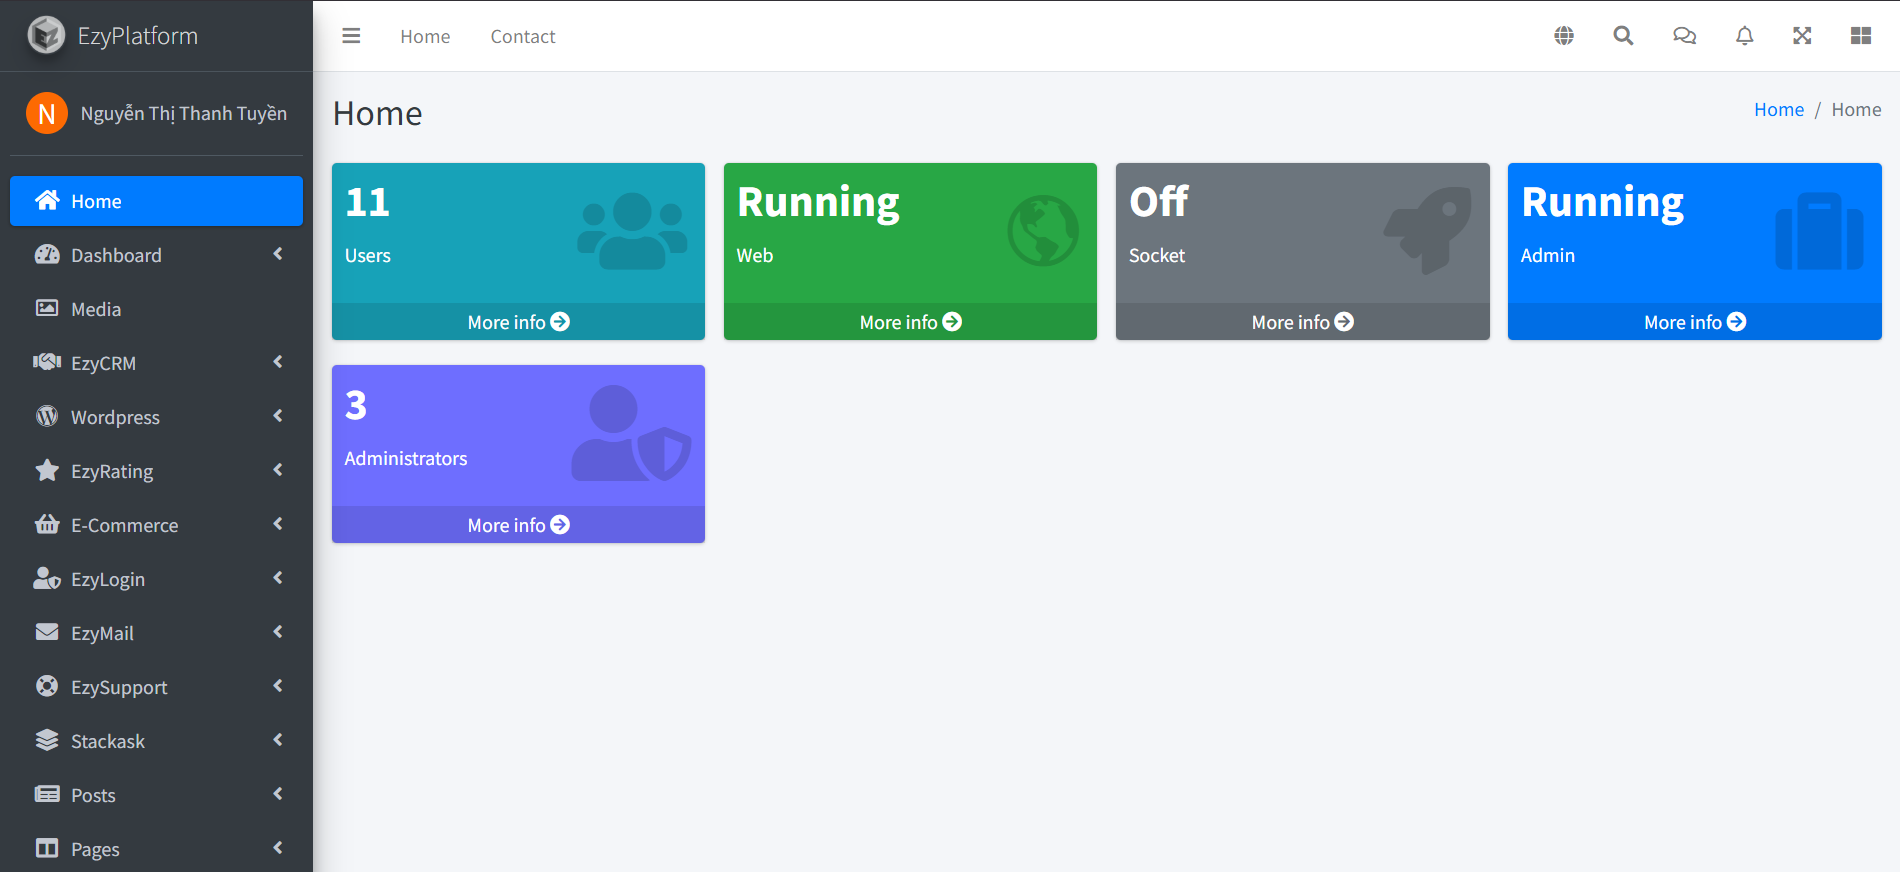Click the suitcase icon on Admin card
The height and width of the screenshot is (872, 1900).
click(x=1819, y=231)
